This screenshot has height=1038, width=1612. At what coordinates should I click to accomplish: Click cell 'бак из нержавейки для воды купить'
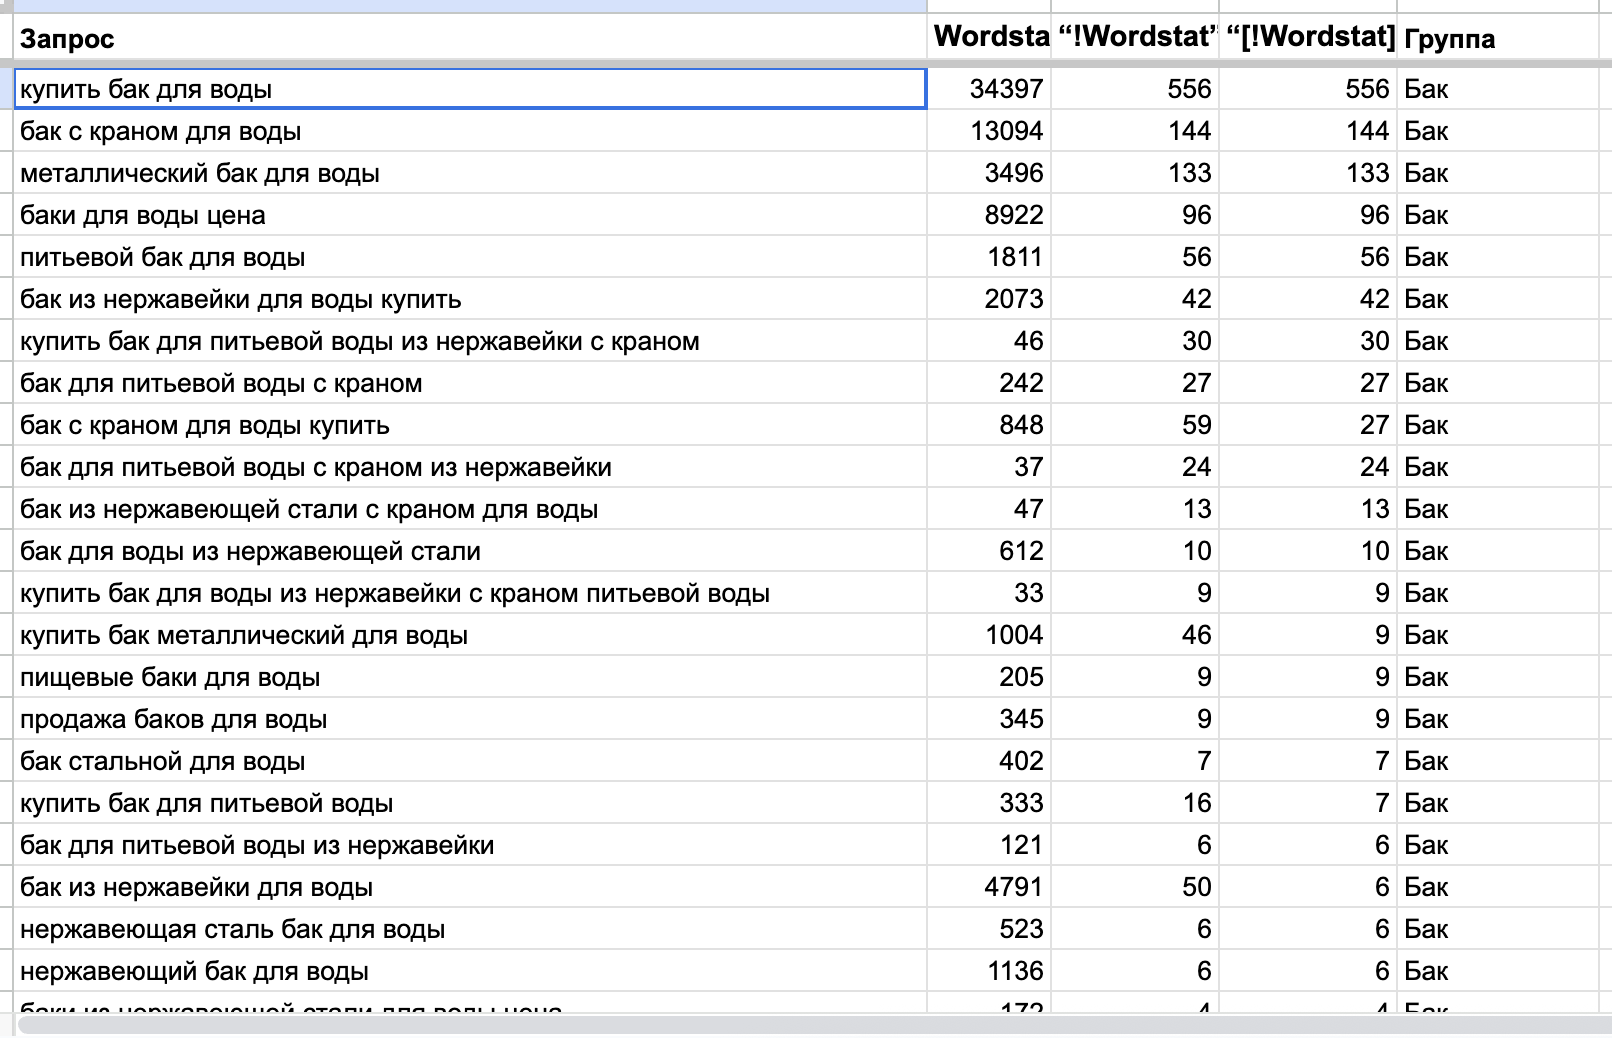tap(471, 299)
